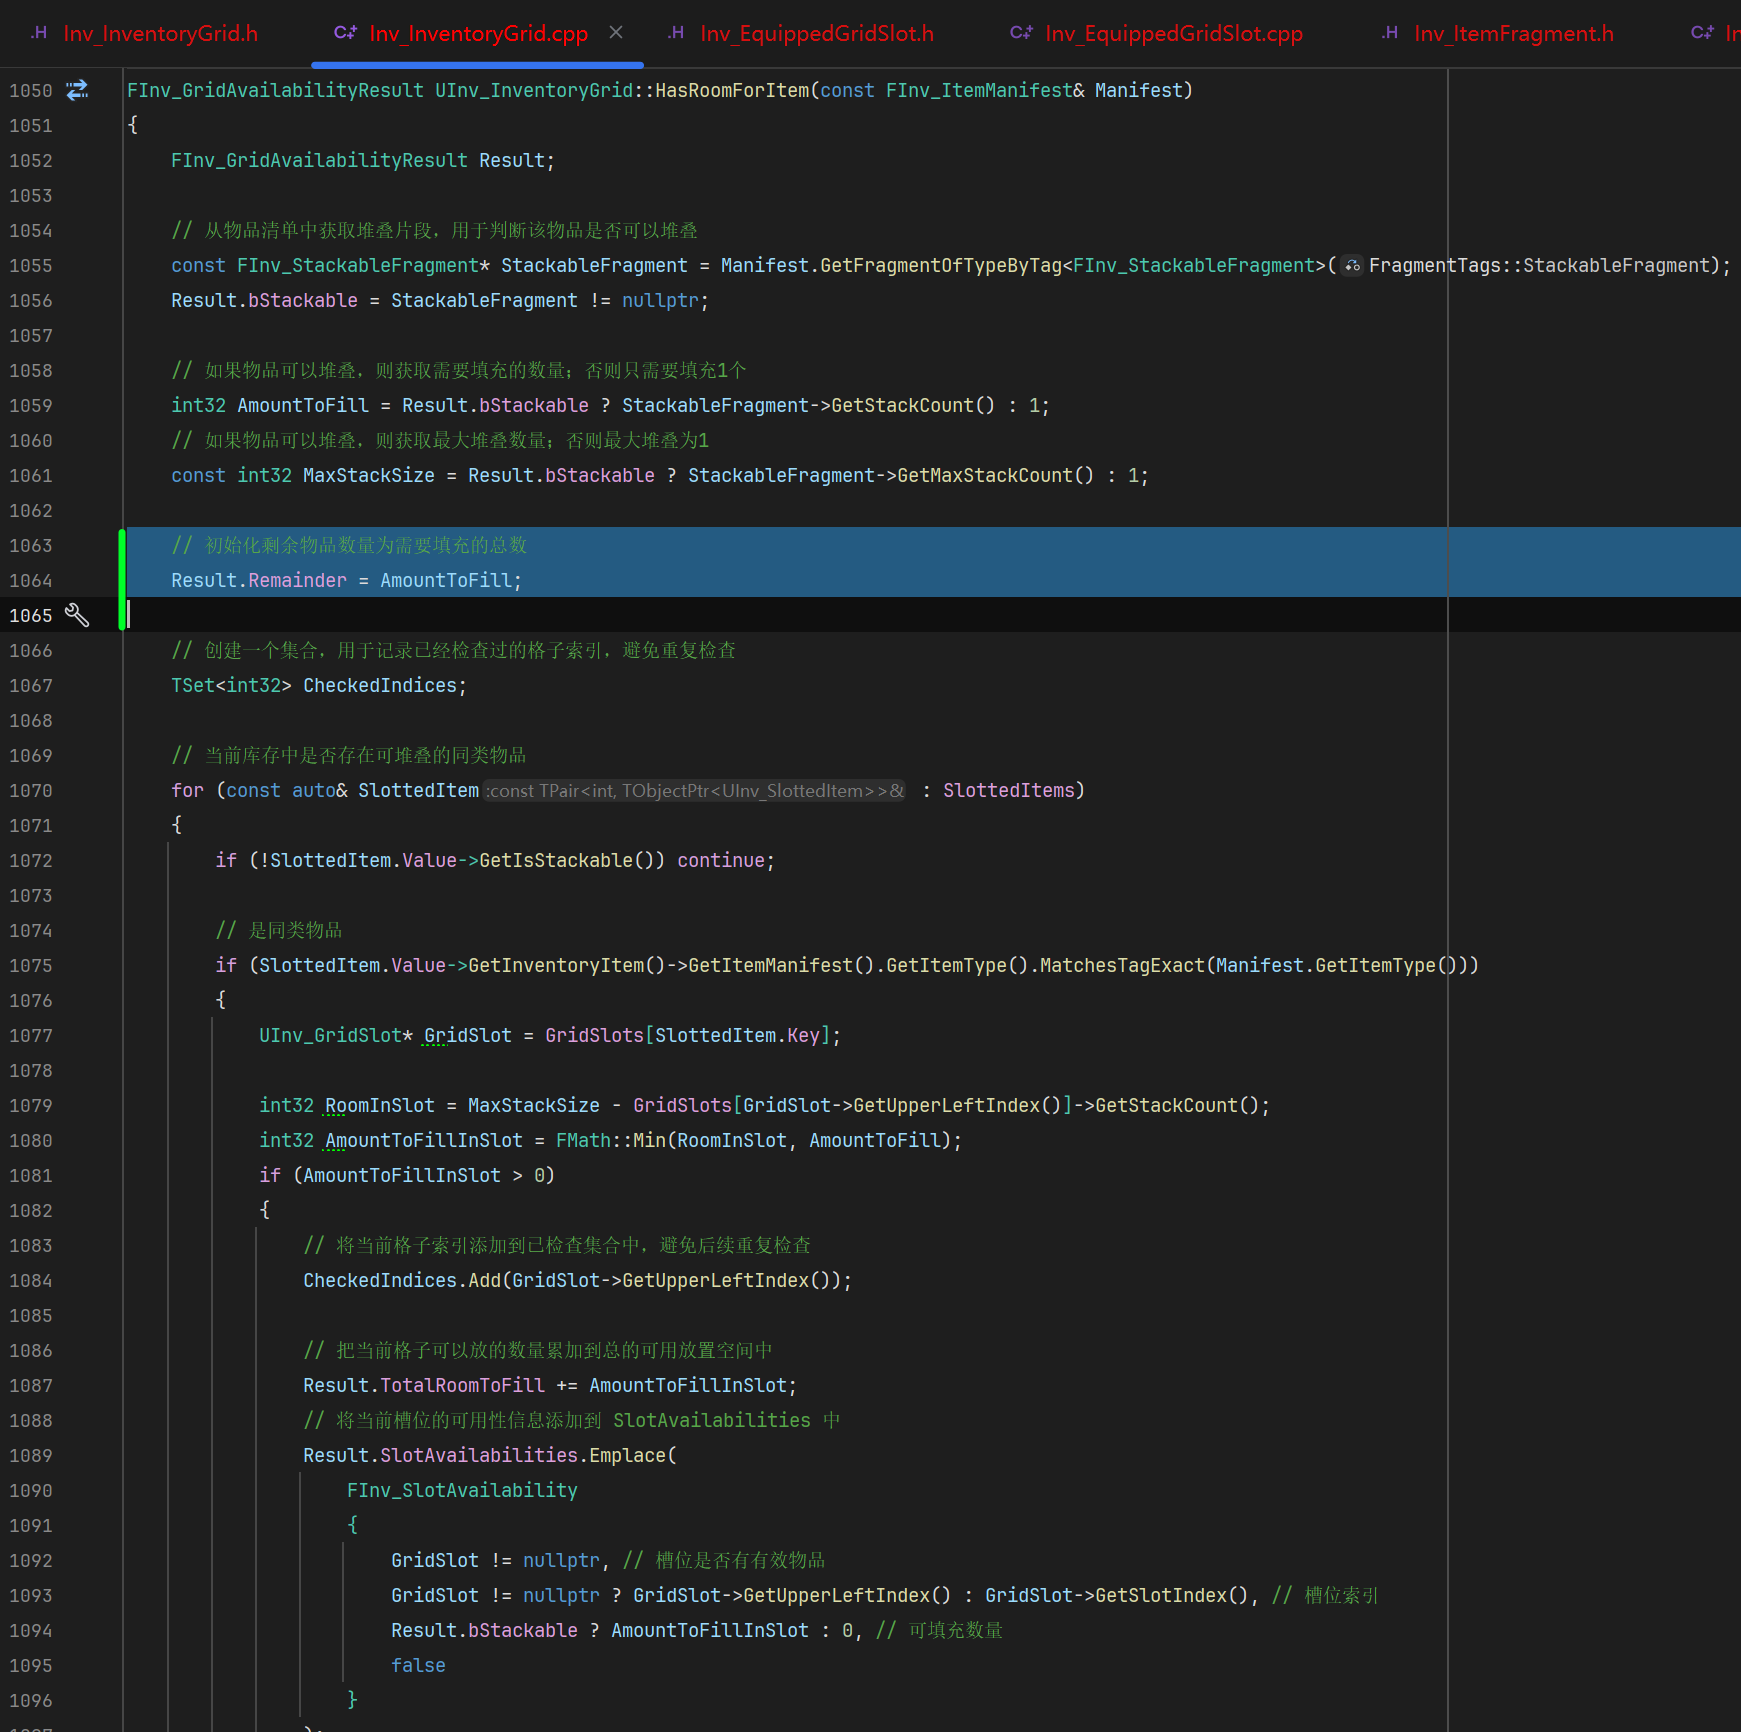Switch to Inv_ItemFragment.h tab

(1498, 33)
